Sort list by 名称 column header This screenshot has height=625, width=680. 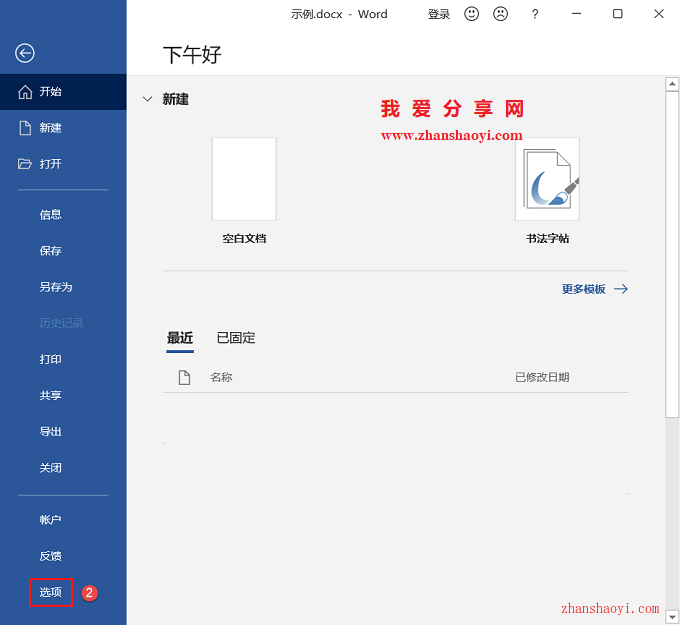click(221, 377)
